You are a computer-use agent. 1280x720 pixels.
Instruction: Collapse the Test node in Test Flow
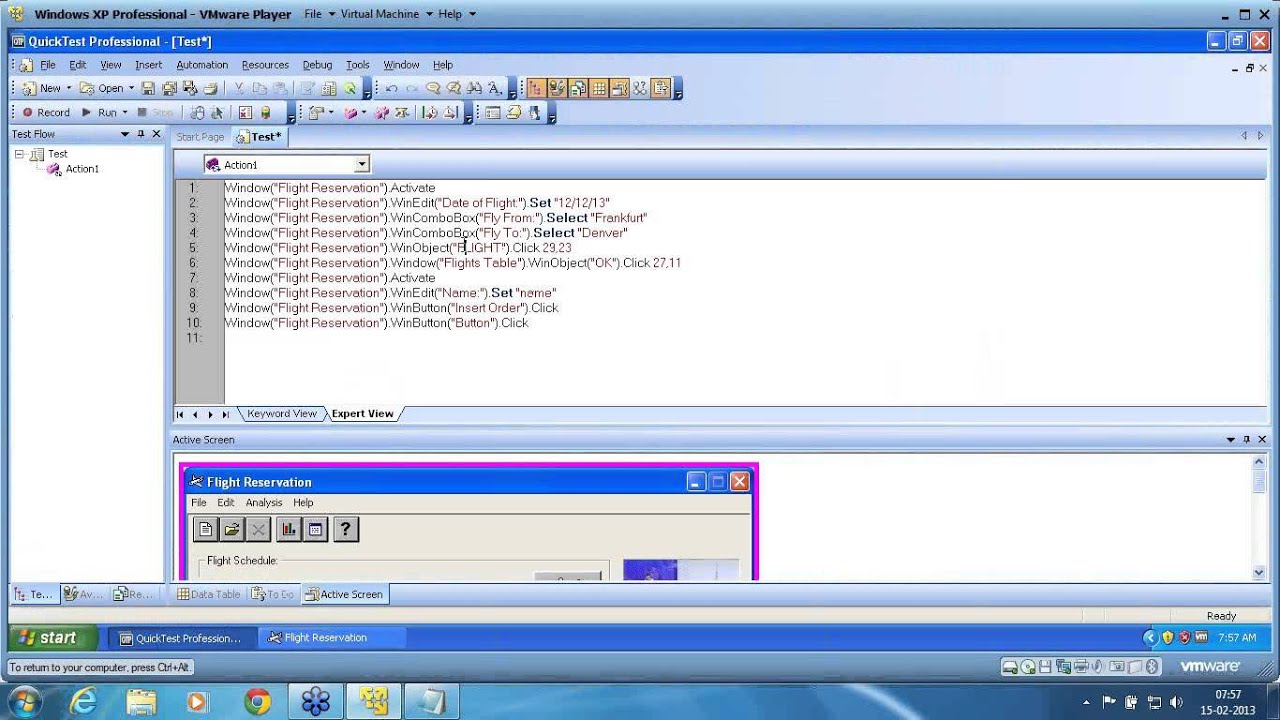click(x=19, y=154)
